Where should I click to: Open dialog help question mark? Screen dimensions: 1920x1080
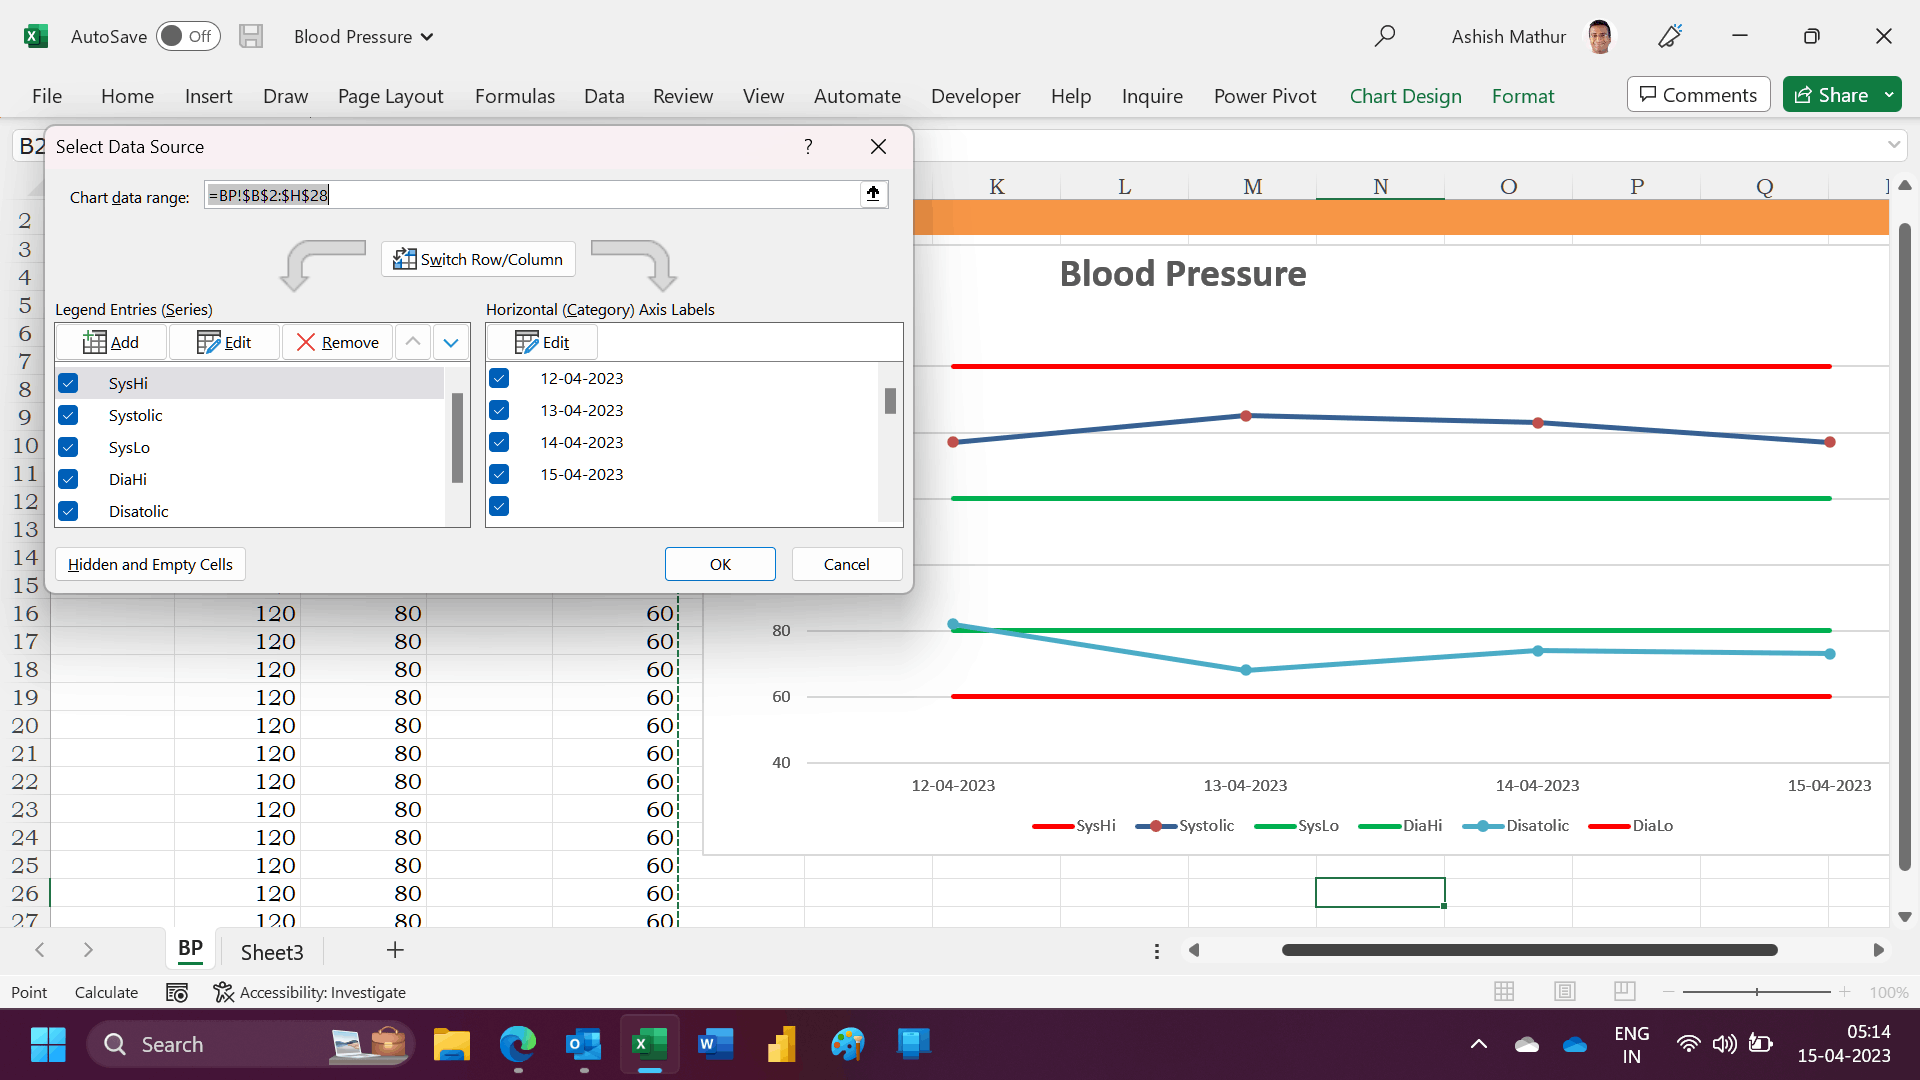pos(808,147)
